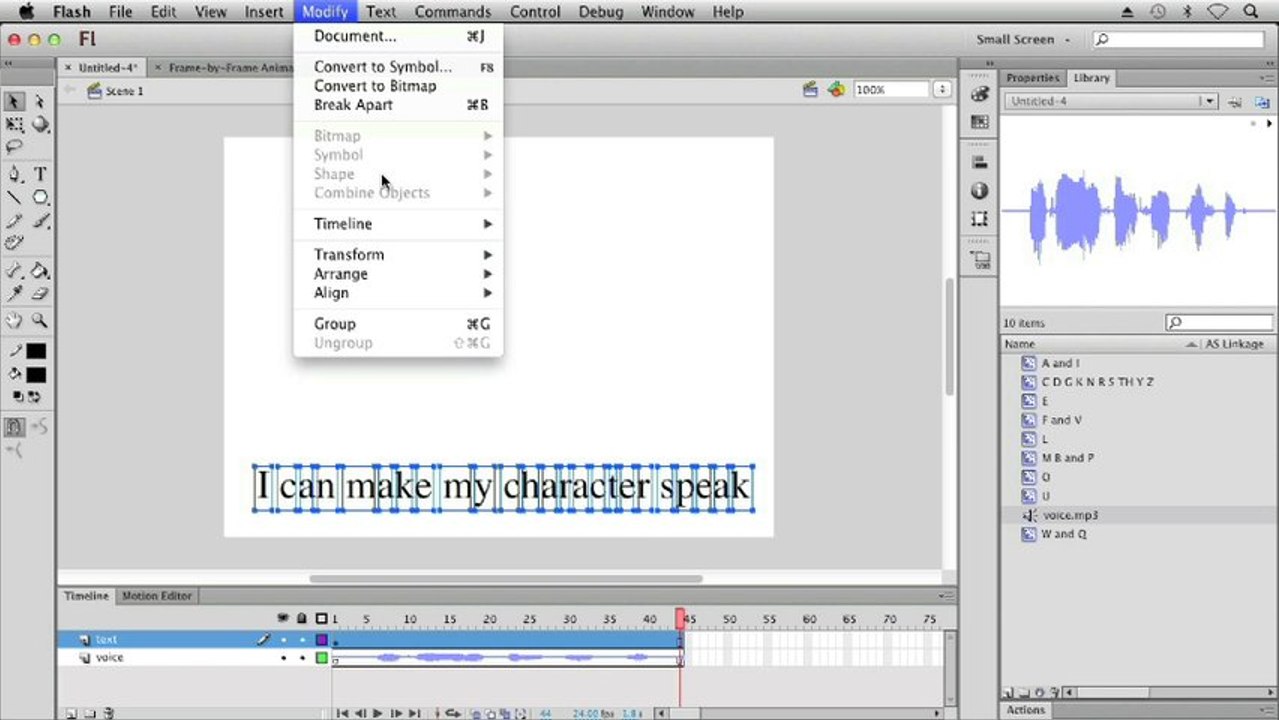Toggle visibility dot of text layer
The height and width of the screenshot is (720, 1279).
(x=284, y=640)
